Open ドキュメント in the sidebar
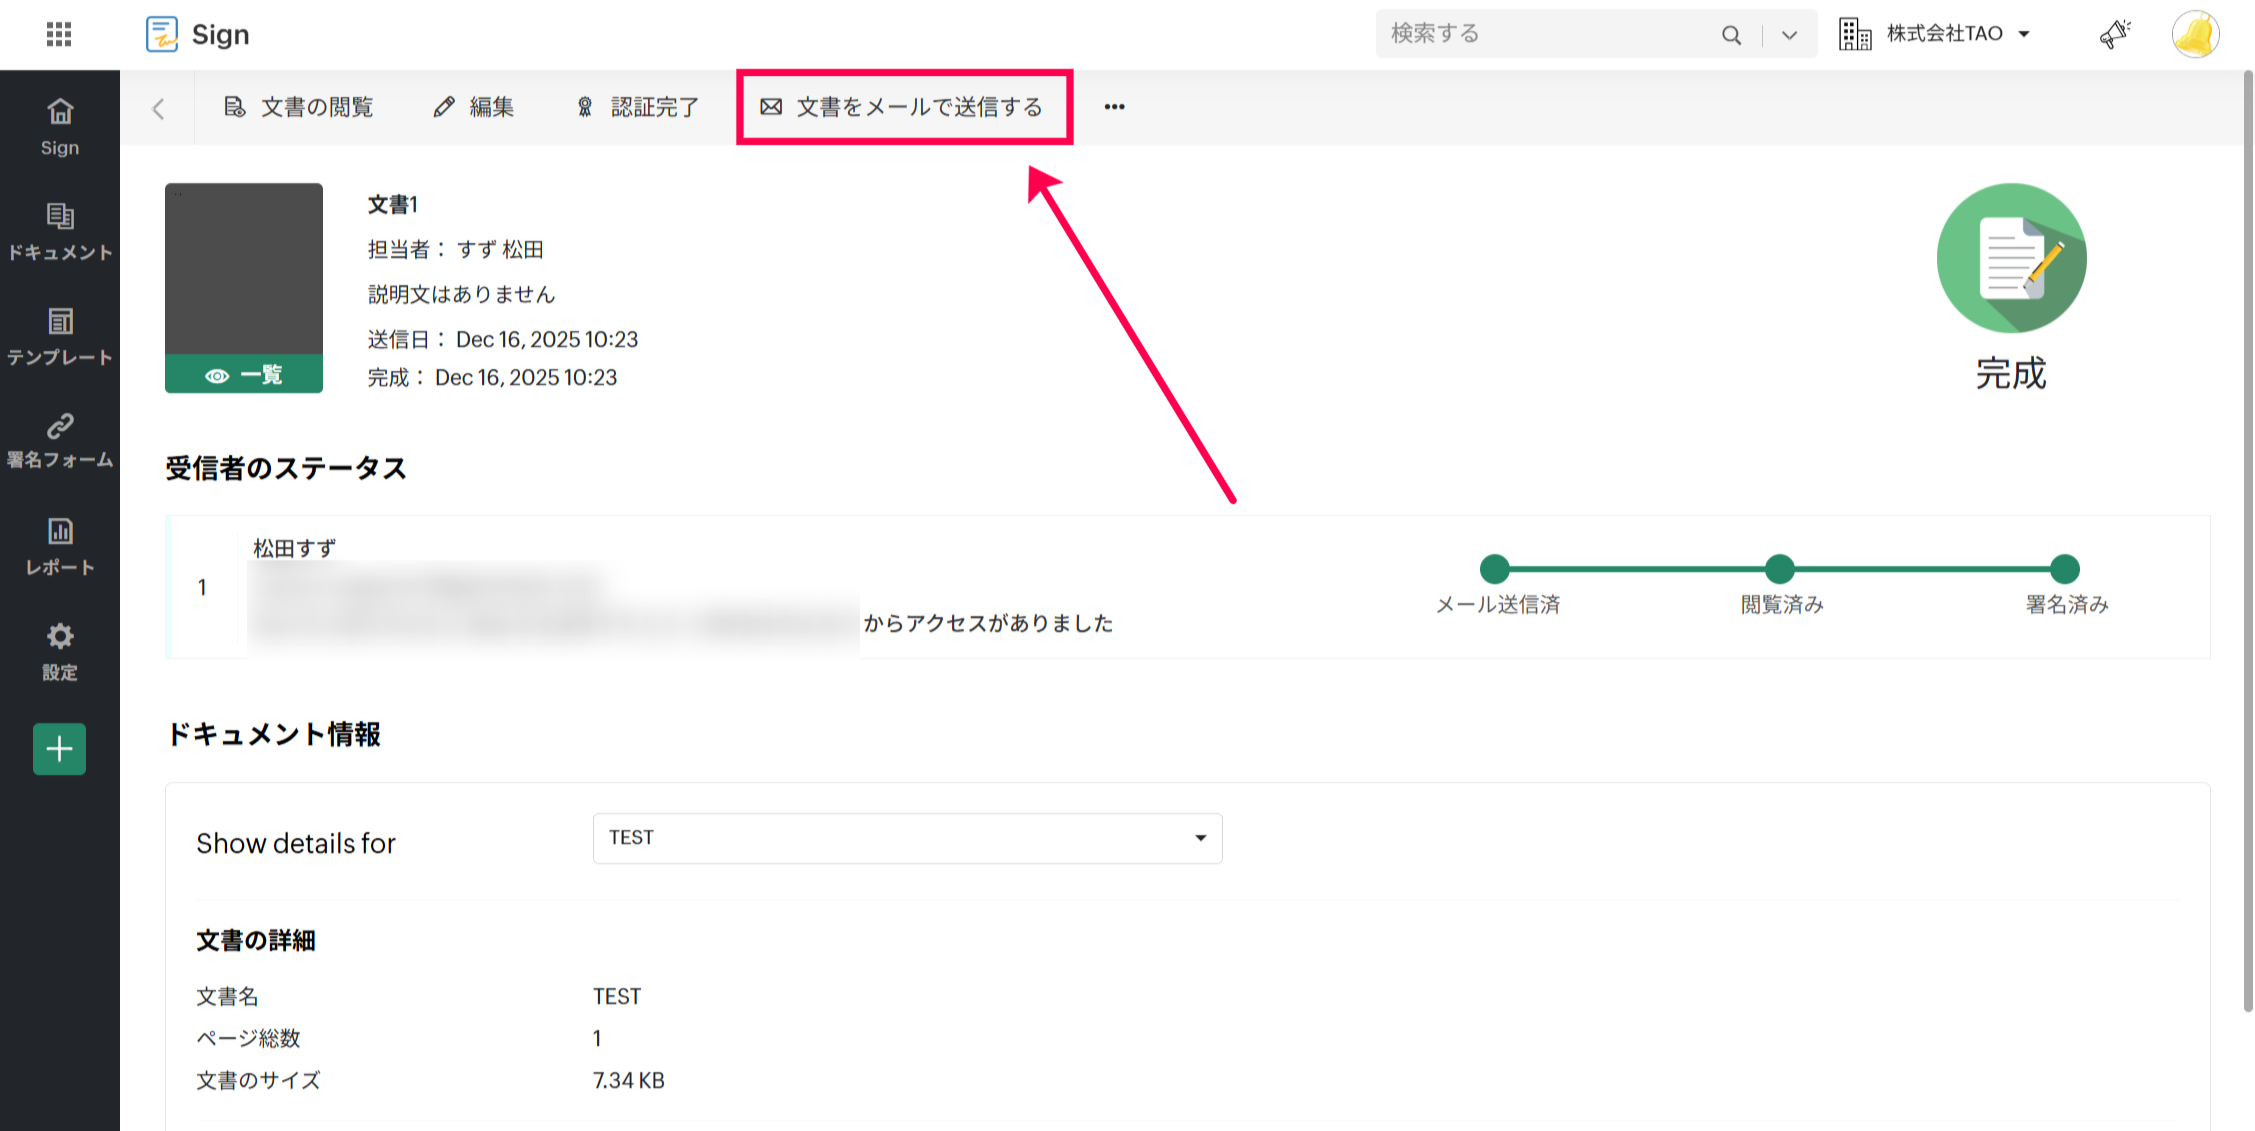Viewport: 2255px width, 1131px height. 60,231
